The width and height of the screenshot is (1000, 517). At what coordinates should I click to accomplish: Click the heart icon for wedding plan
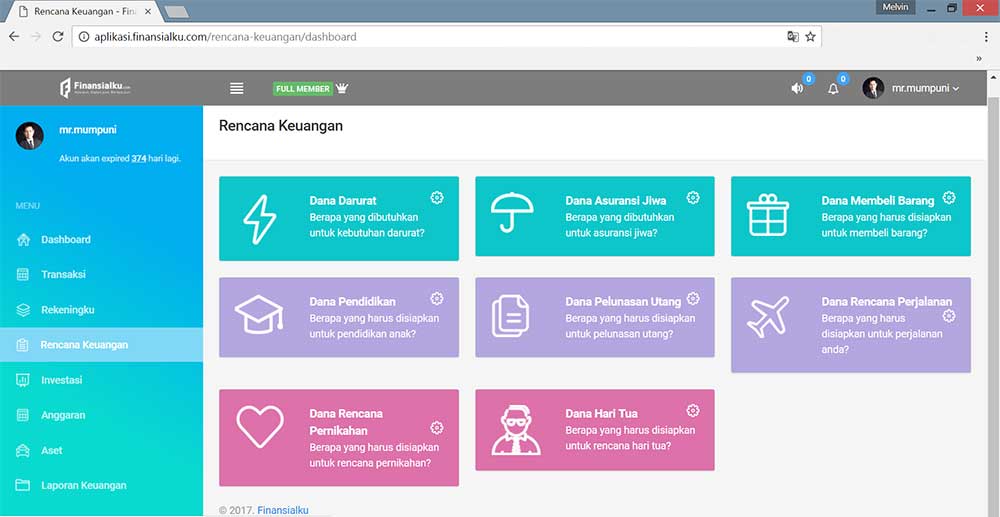[259, 427]
